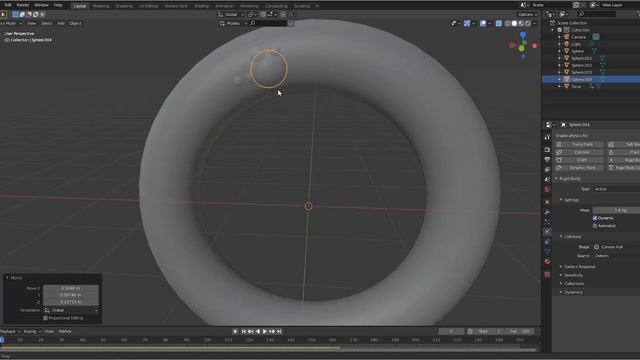Open the Scene properties tab
This screenshot has height=360, width=640.
coord(547,179)
